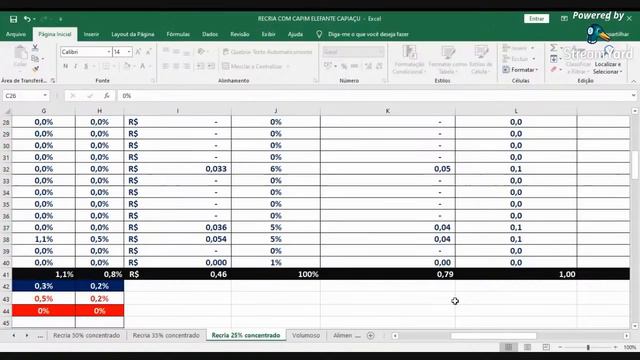
Task: Open the number format dropdown
Action: (x=380, y=52)
